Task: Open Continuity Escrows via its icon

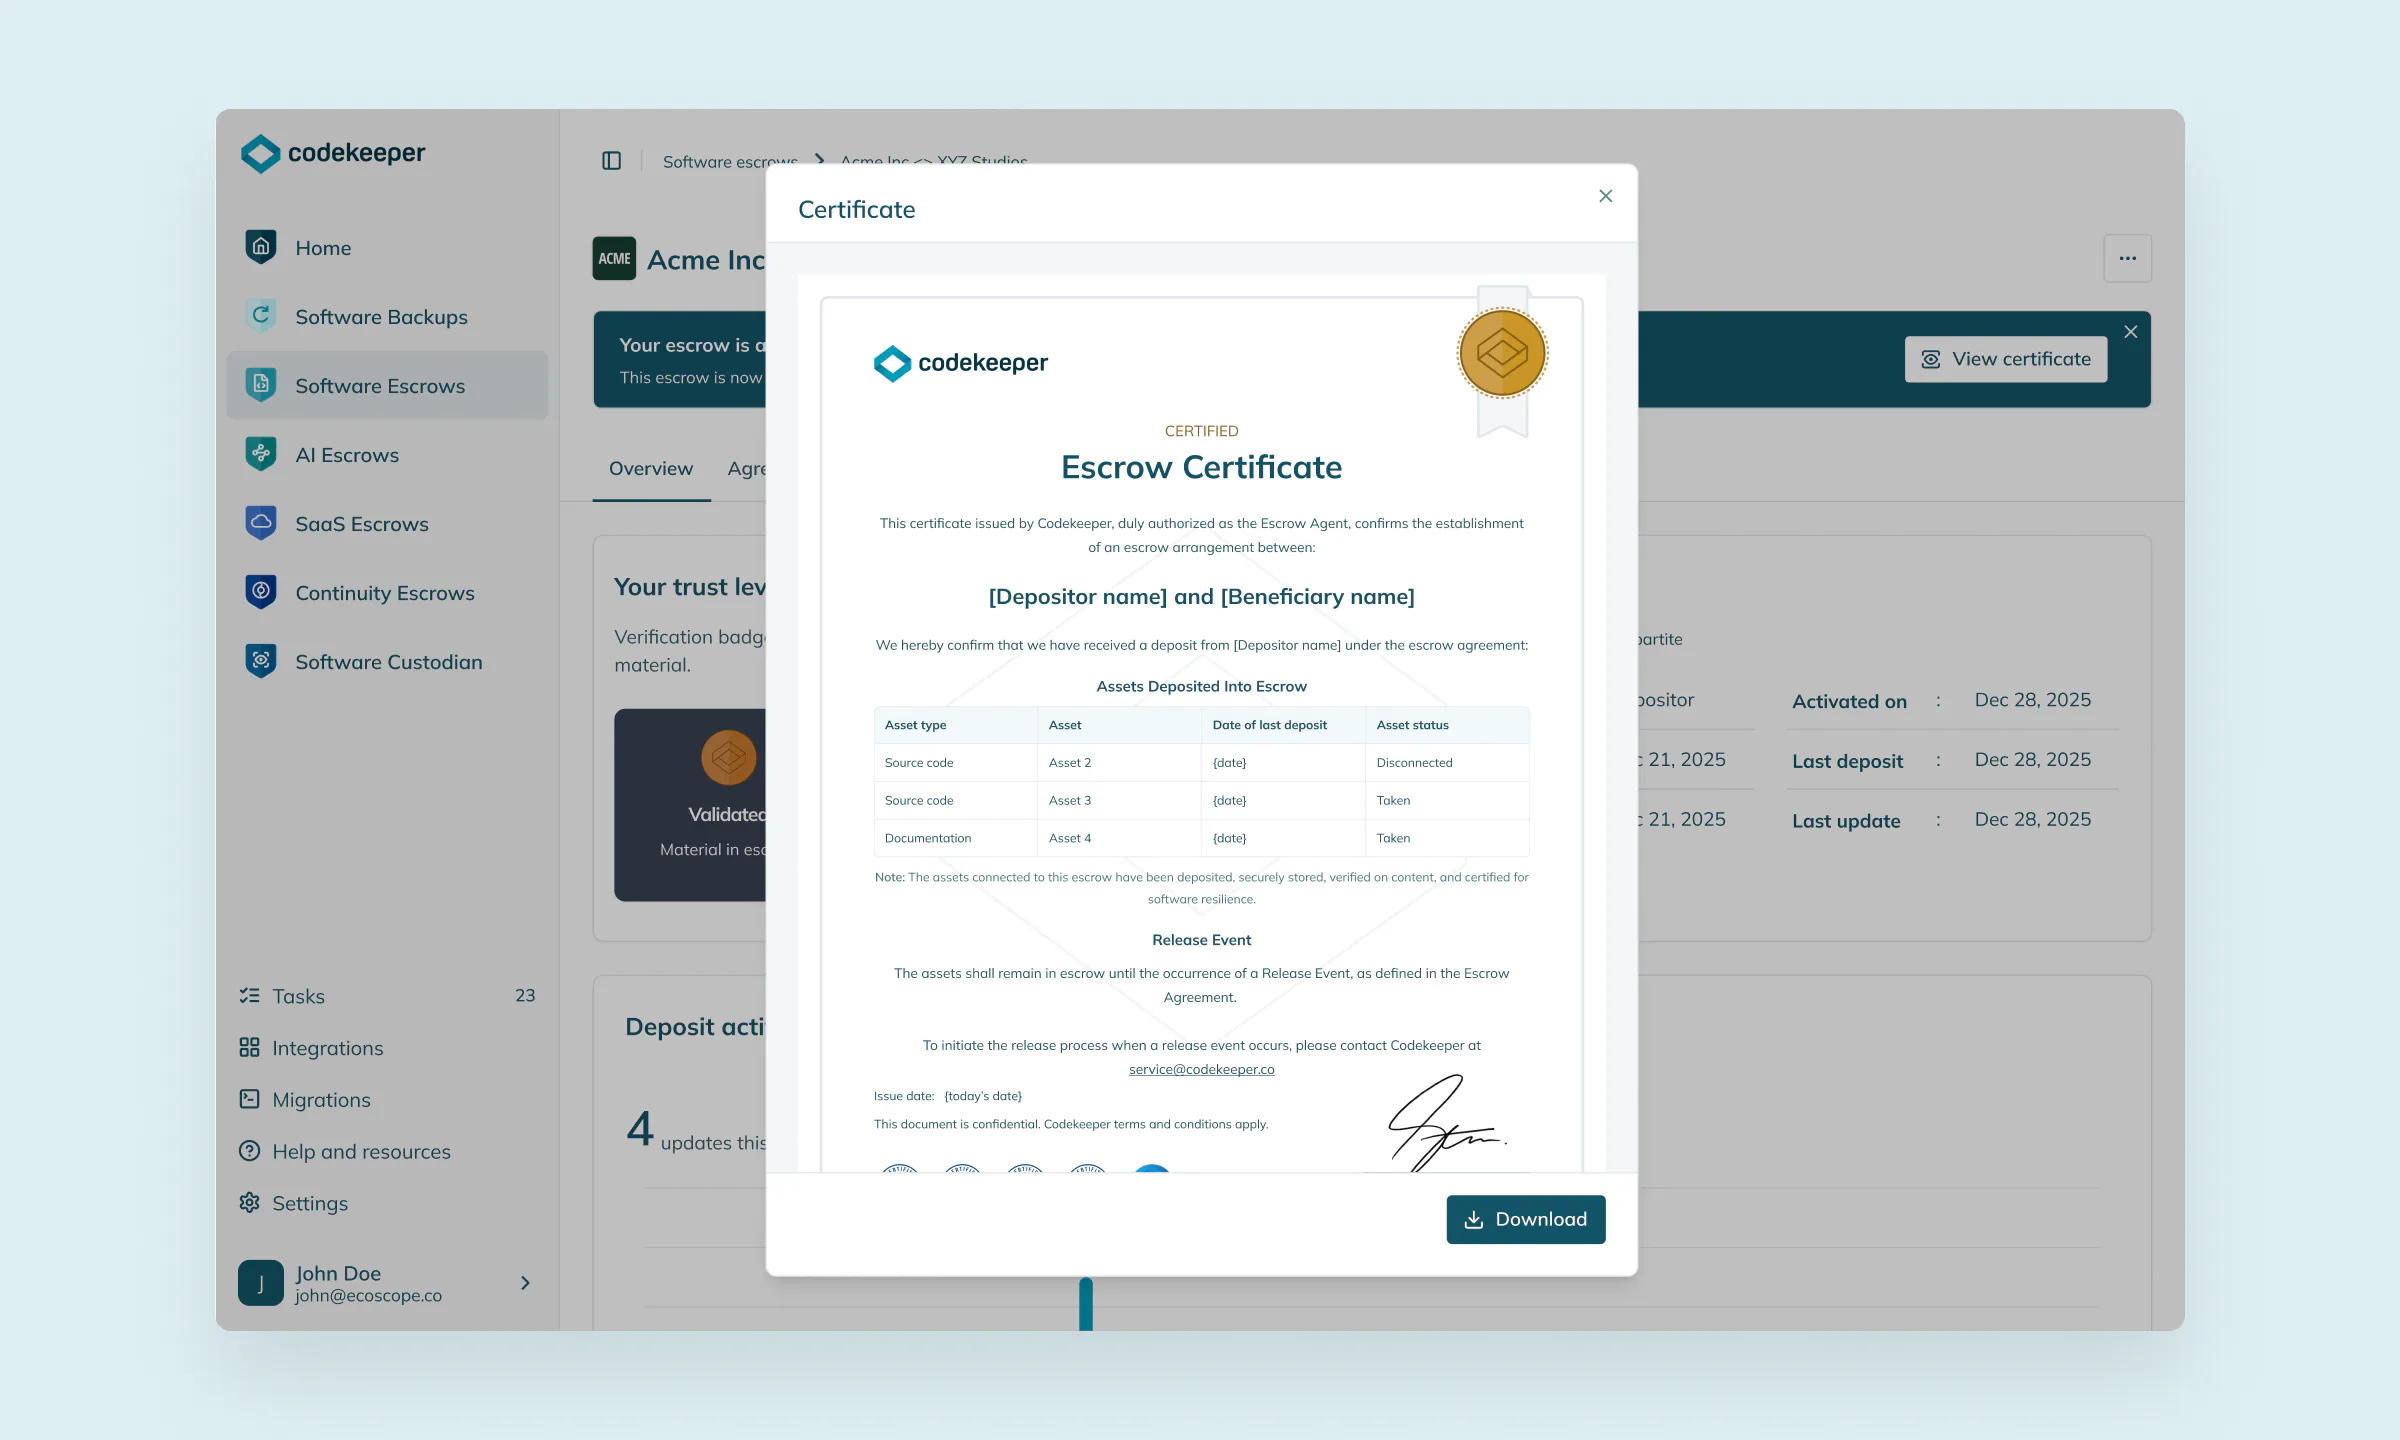Action: point(261,592)
